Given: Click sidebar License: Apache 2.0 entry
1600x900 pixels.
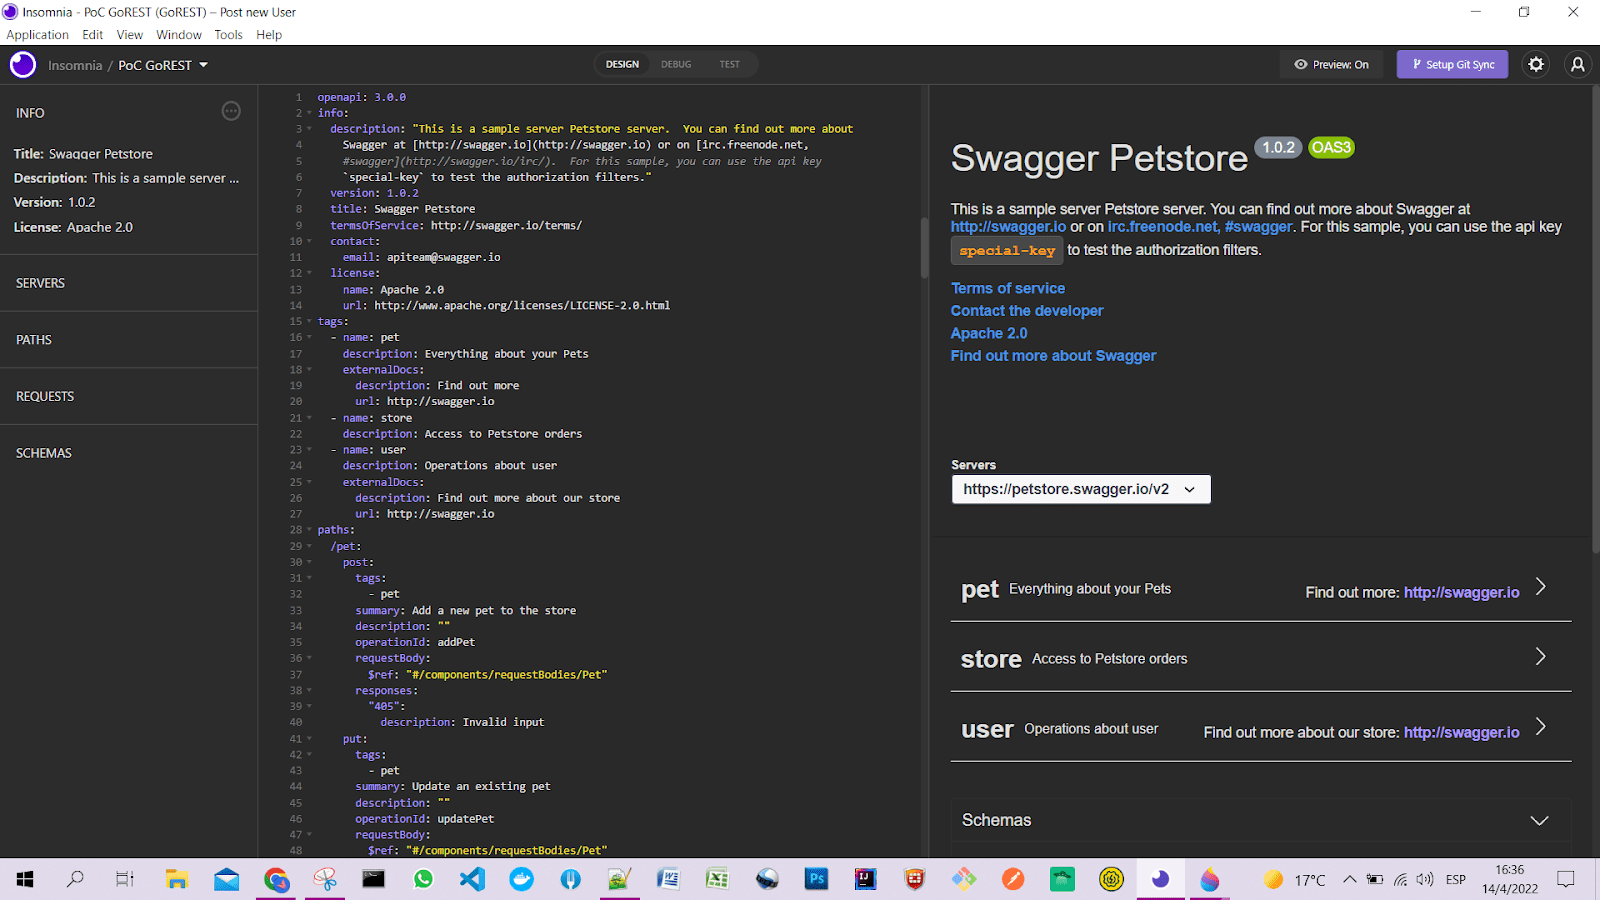Looking at the screenshot, I should (73, 227).
